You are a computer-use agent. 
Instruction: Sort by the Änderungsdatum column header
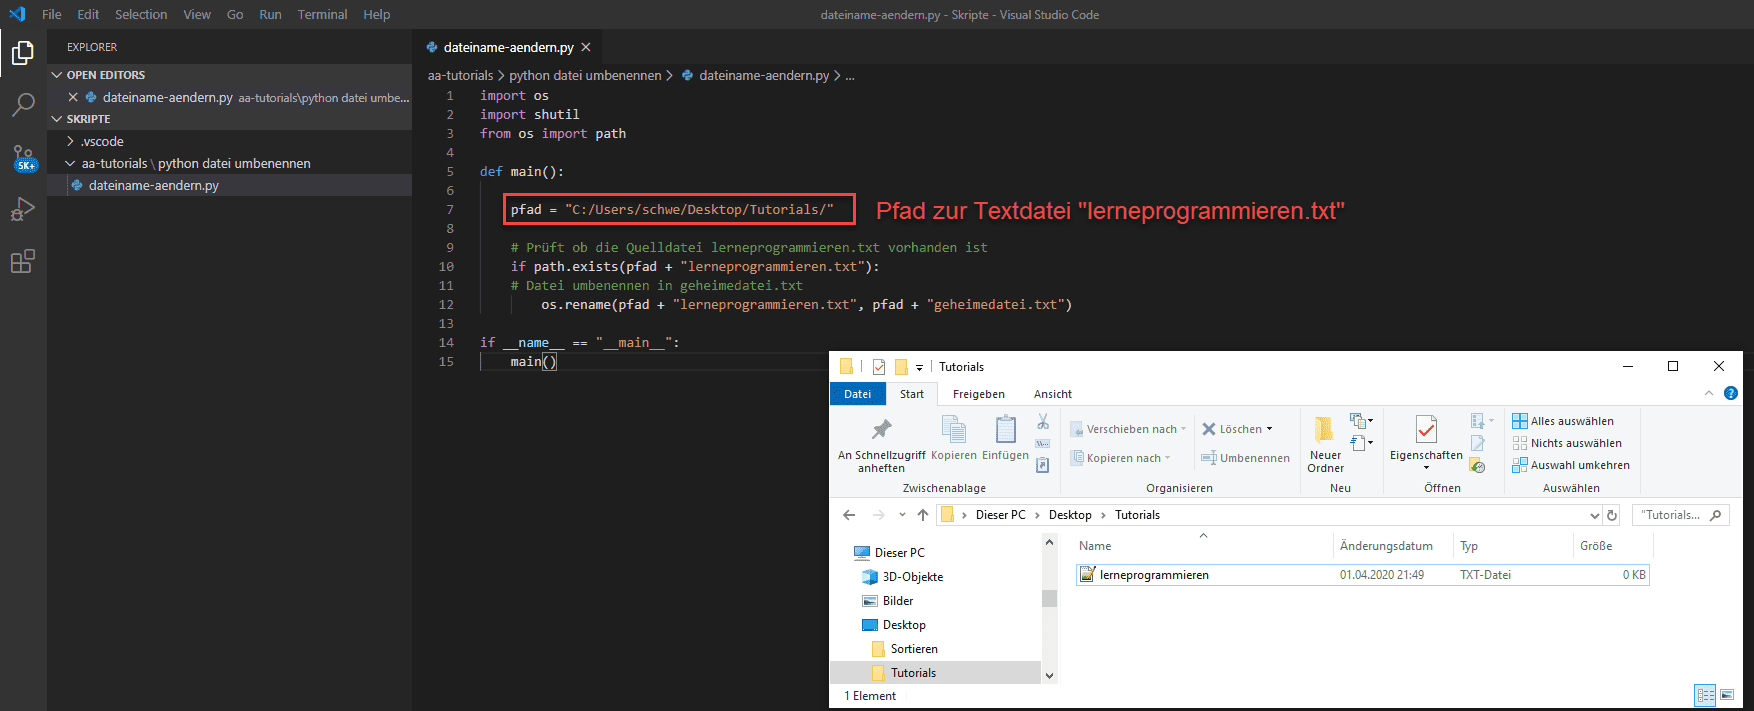1386,546
